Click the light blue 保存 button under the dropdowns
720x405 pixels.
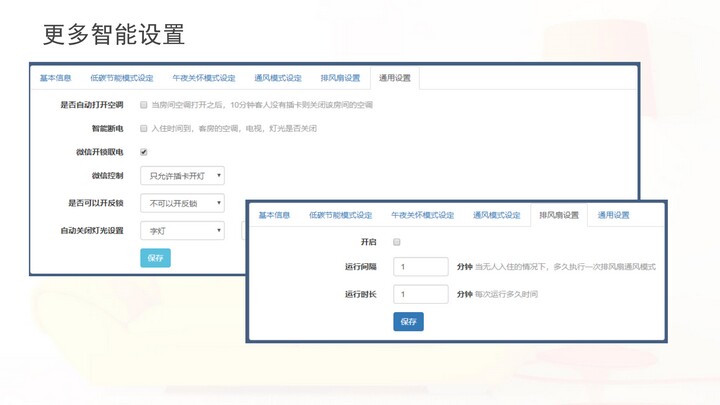pos(155,257)
